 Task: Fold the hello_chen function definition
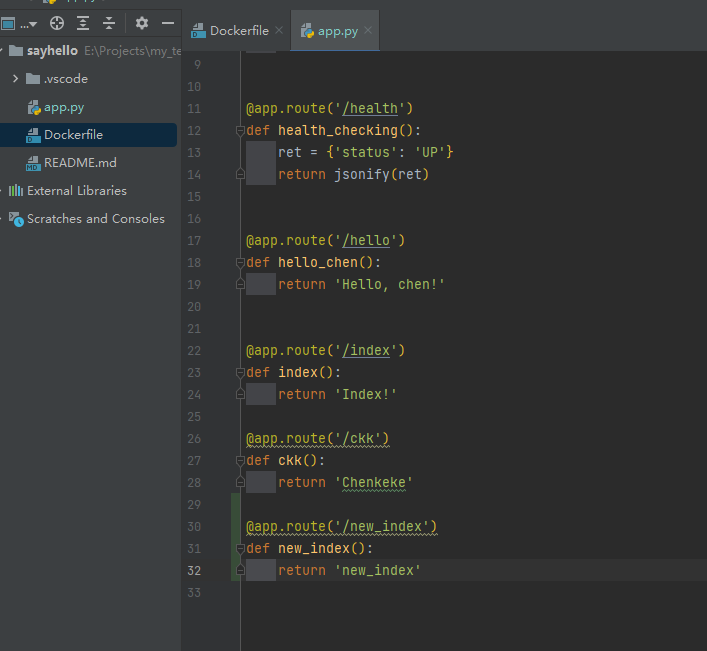point(240,263)
